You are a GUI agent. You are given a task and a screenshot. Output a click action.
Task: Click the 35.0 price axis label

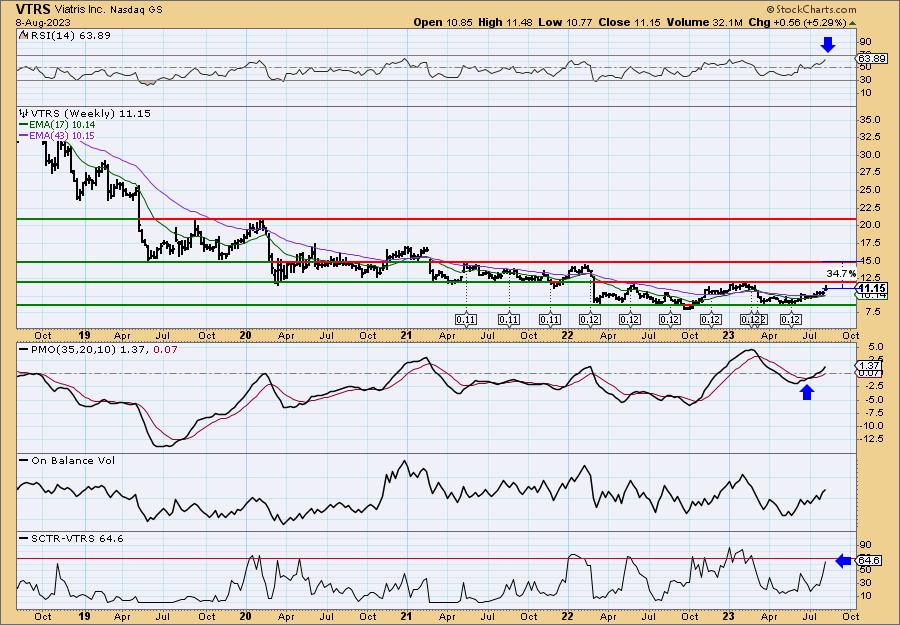[x=870, y=119]
